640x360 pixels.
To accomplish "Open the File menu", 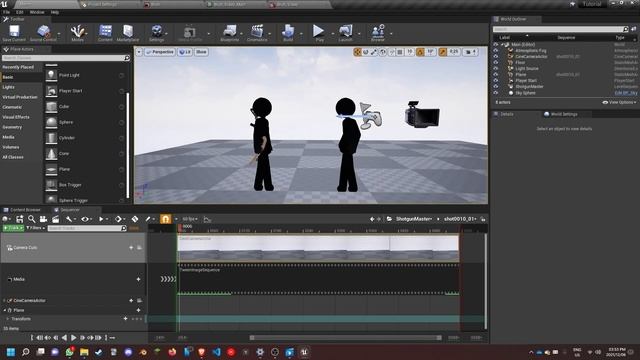I will (x=7, y=12).
